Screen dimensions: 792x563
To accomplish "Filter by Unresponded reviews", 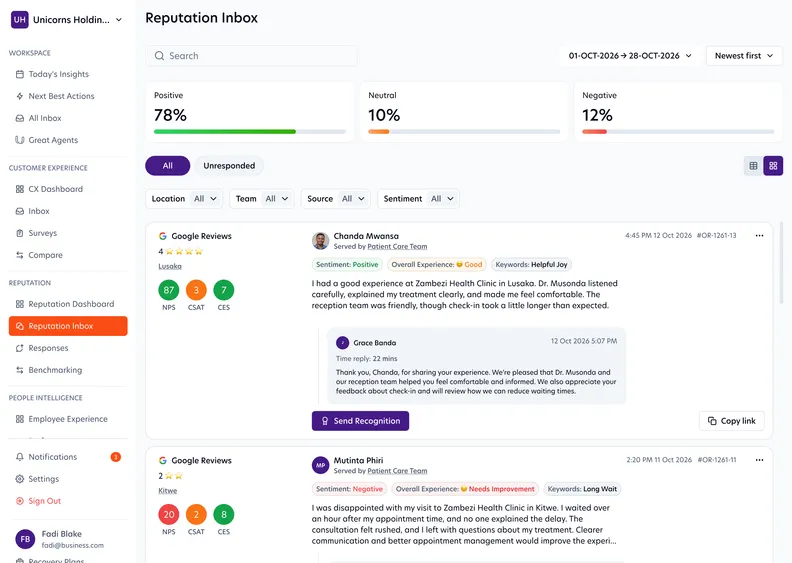I will pyautogui.click(x=229, y=166).
